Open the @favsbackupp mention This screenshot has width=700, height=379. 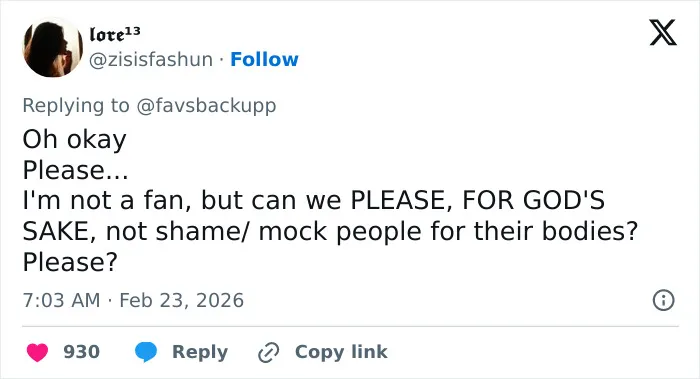click(206, 106)
